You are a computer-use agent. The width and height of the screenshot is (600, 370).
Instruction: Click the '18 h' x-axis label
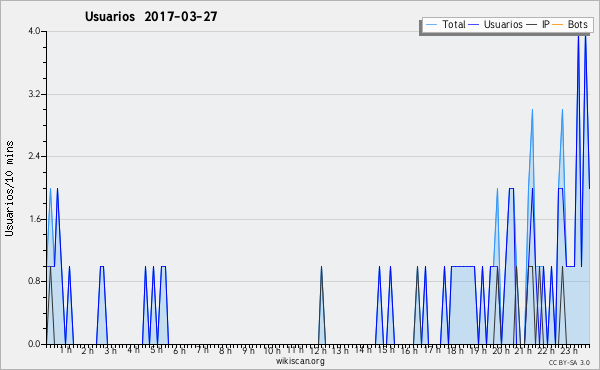click(455, 350)
